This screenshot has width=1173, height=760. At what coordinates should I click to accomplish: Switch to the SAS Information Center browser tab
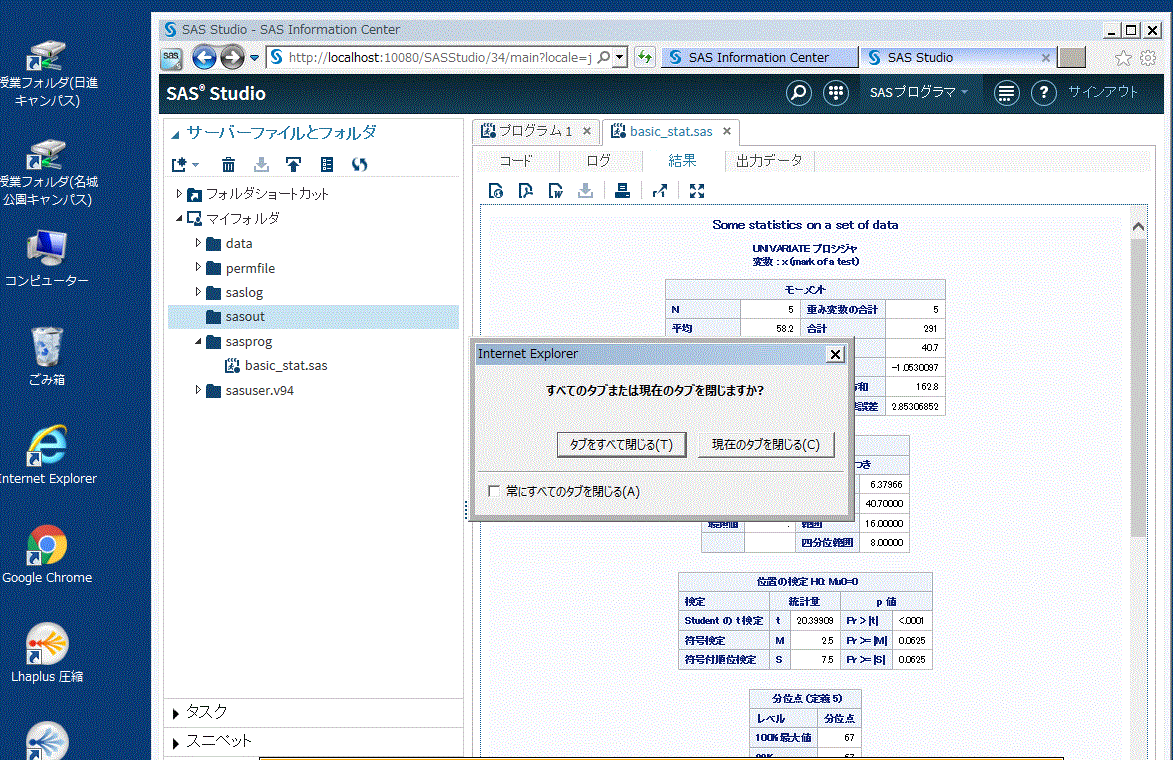click(x=759, y=58)
